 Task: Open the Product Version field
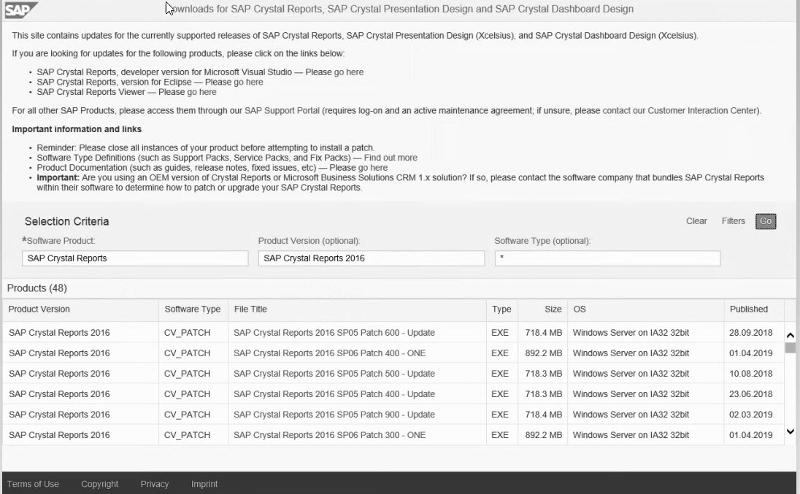click(371, 258)
